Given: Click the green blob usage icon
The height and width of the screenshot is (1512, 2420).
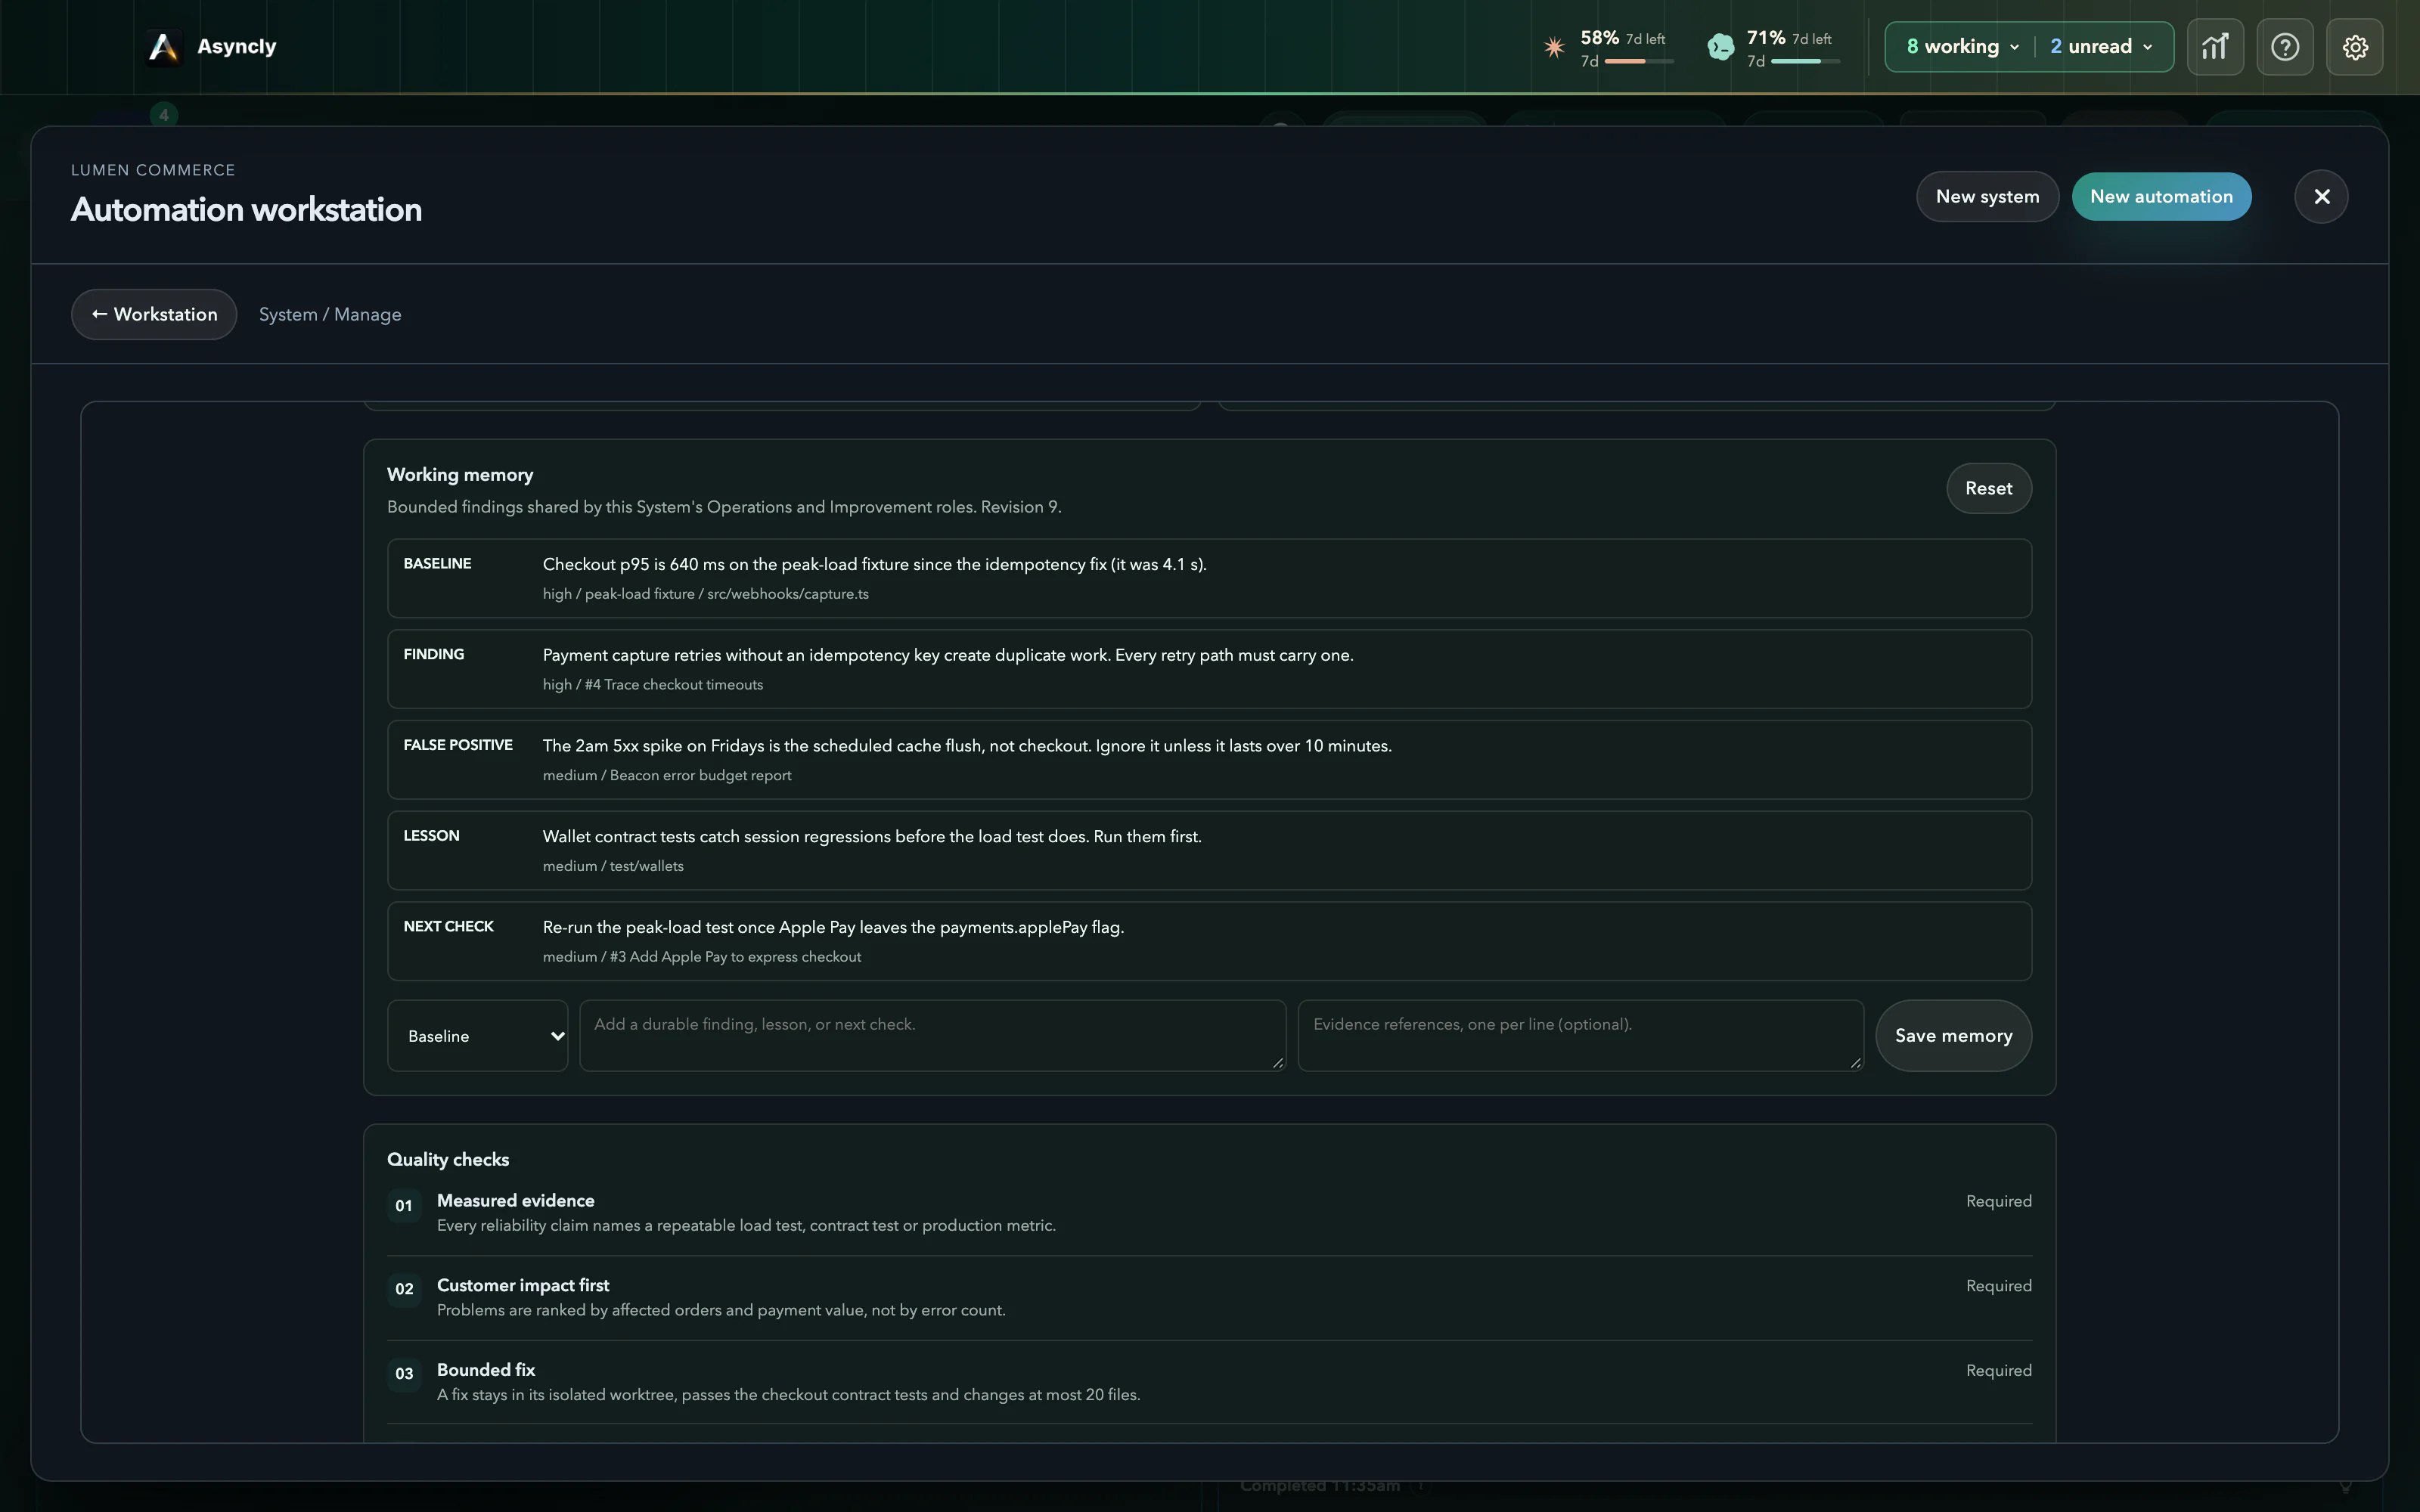Looking at the screenshot, I should pyautogui.click(x=1720, y=47).
